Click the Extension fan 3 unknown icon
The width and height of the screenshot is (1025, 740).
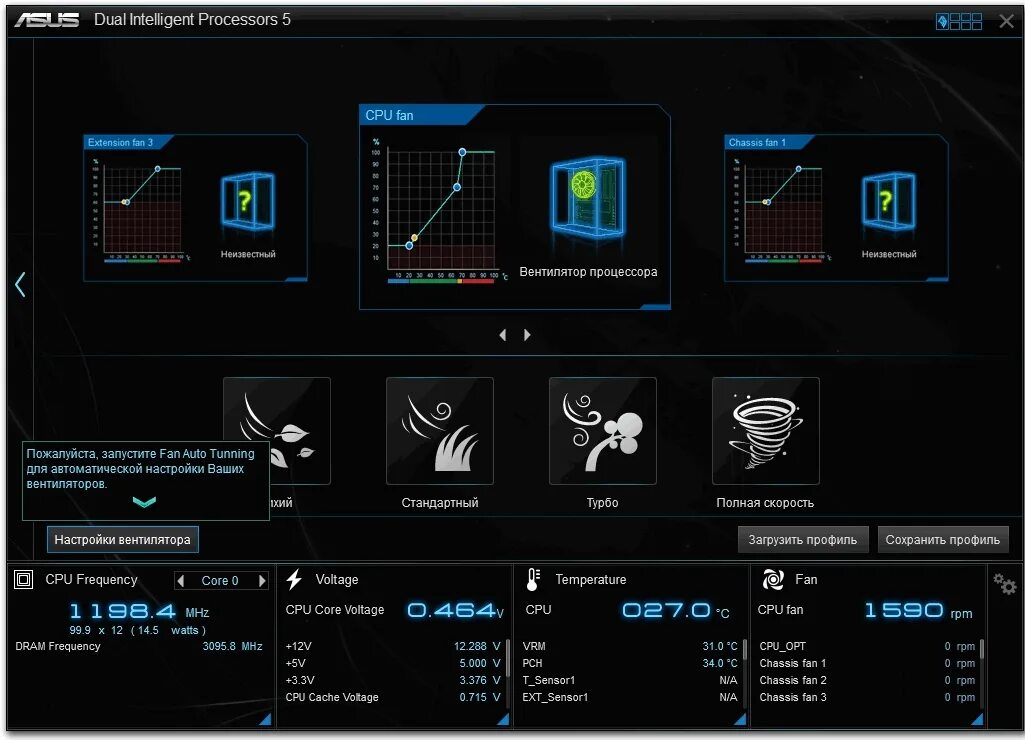pyautogui.click(x=248, y=200)
